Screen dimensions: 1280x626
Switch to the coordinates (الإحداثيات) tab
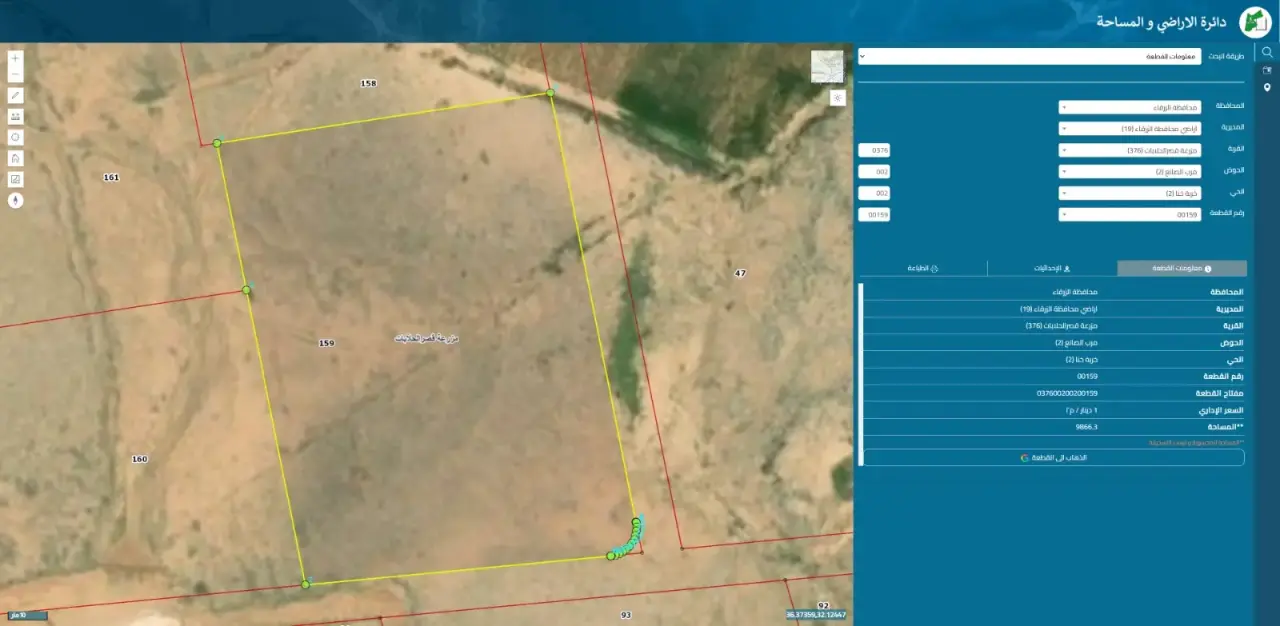1052,269
